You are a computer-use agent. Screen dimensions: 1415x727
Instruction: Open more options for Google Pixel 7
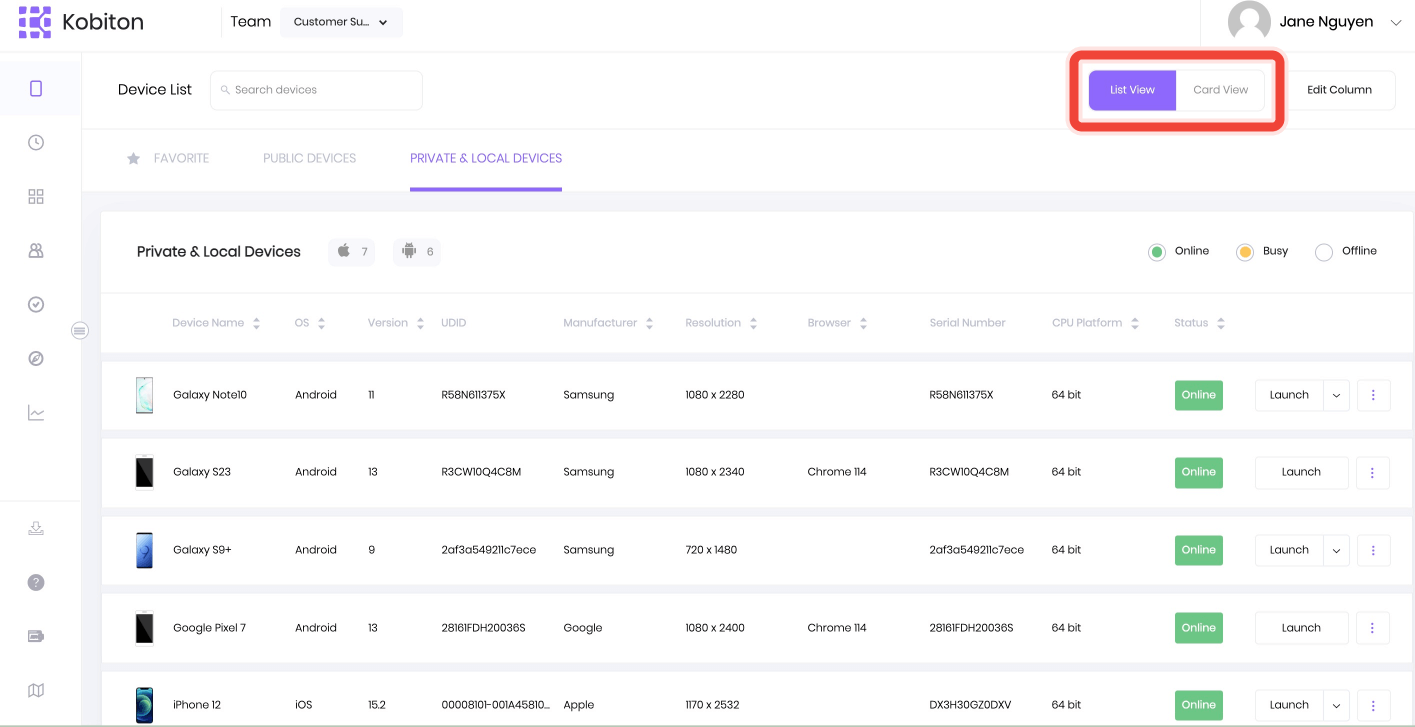pos(1373,628)
